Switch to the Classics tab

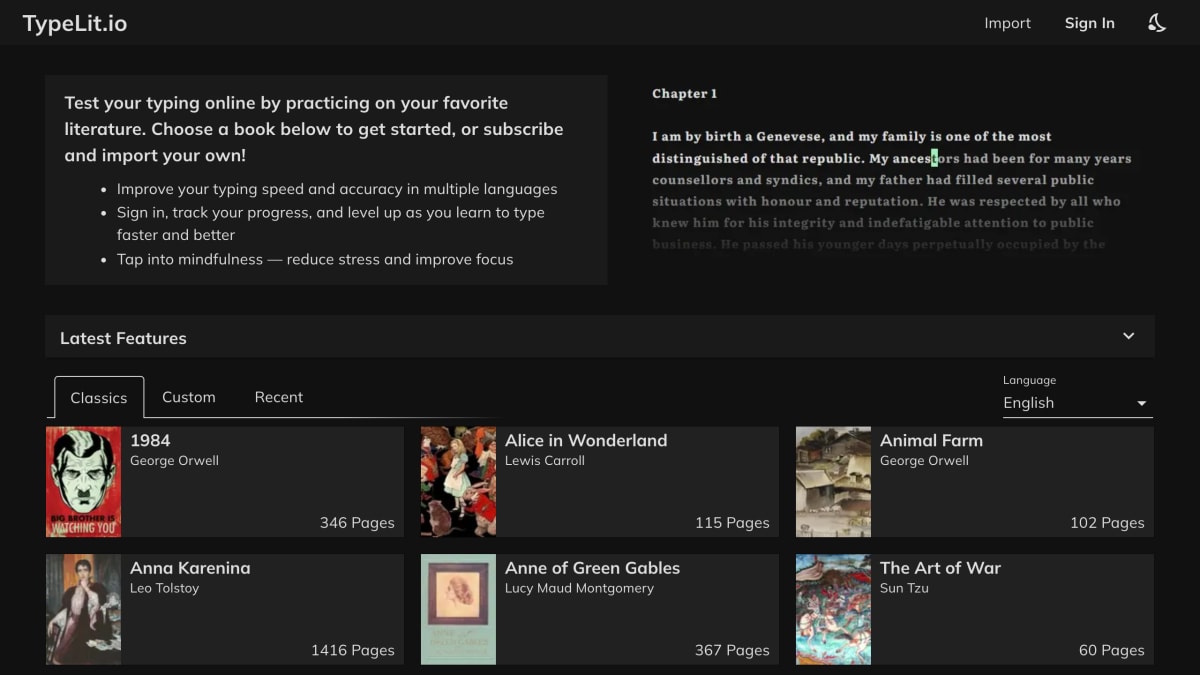click(x=99, y=397)
